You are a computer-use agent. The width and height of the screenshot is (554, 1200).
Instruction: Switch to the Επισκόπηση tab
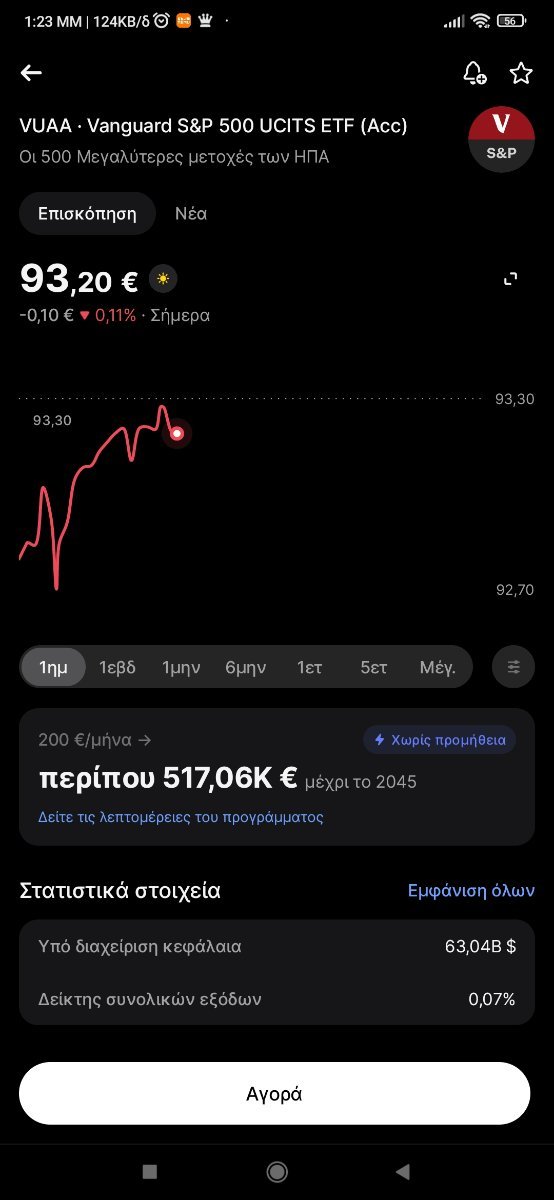click(87, 213)
